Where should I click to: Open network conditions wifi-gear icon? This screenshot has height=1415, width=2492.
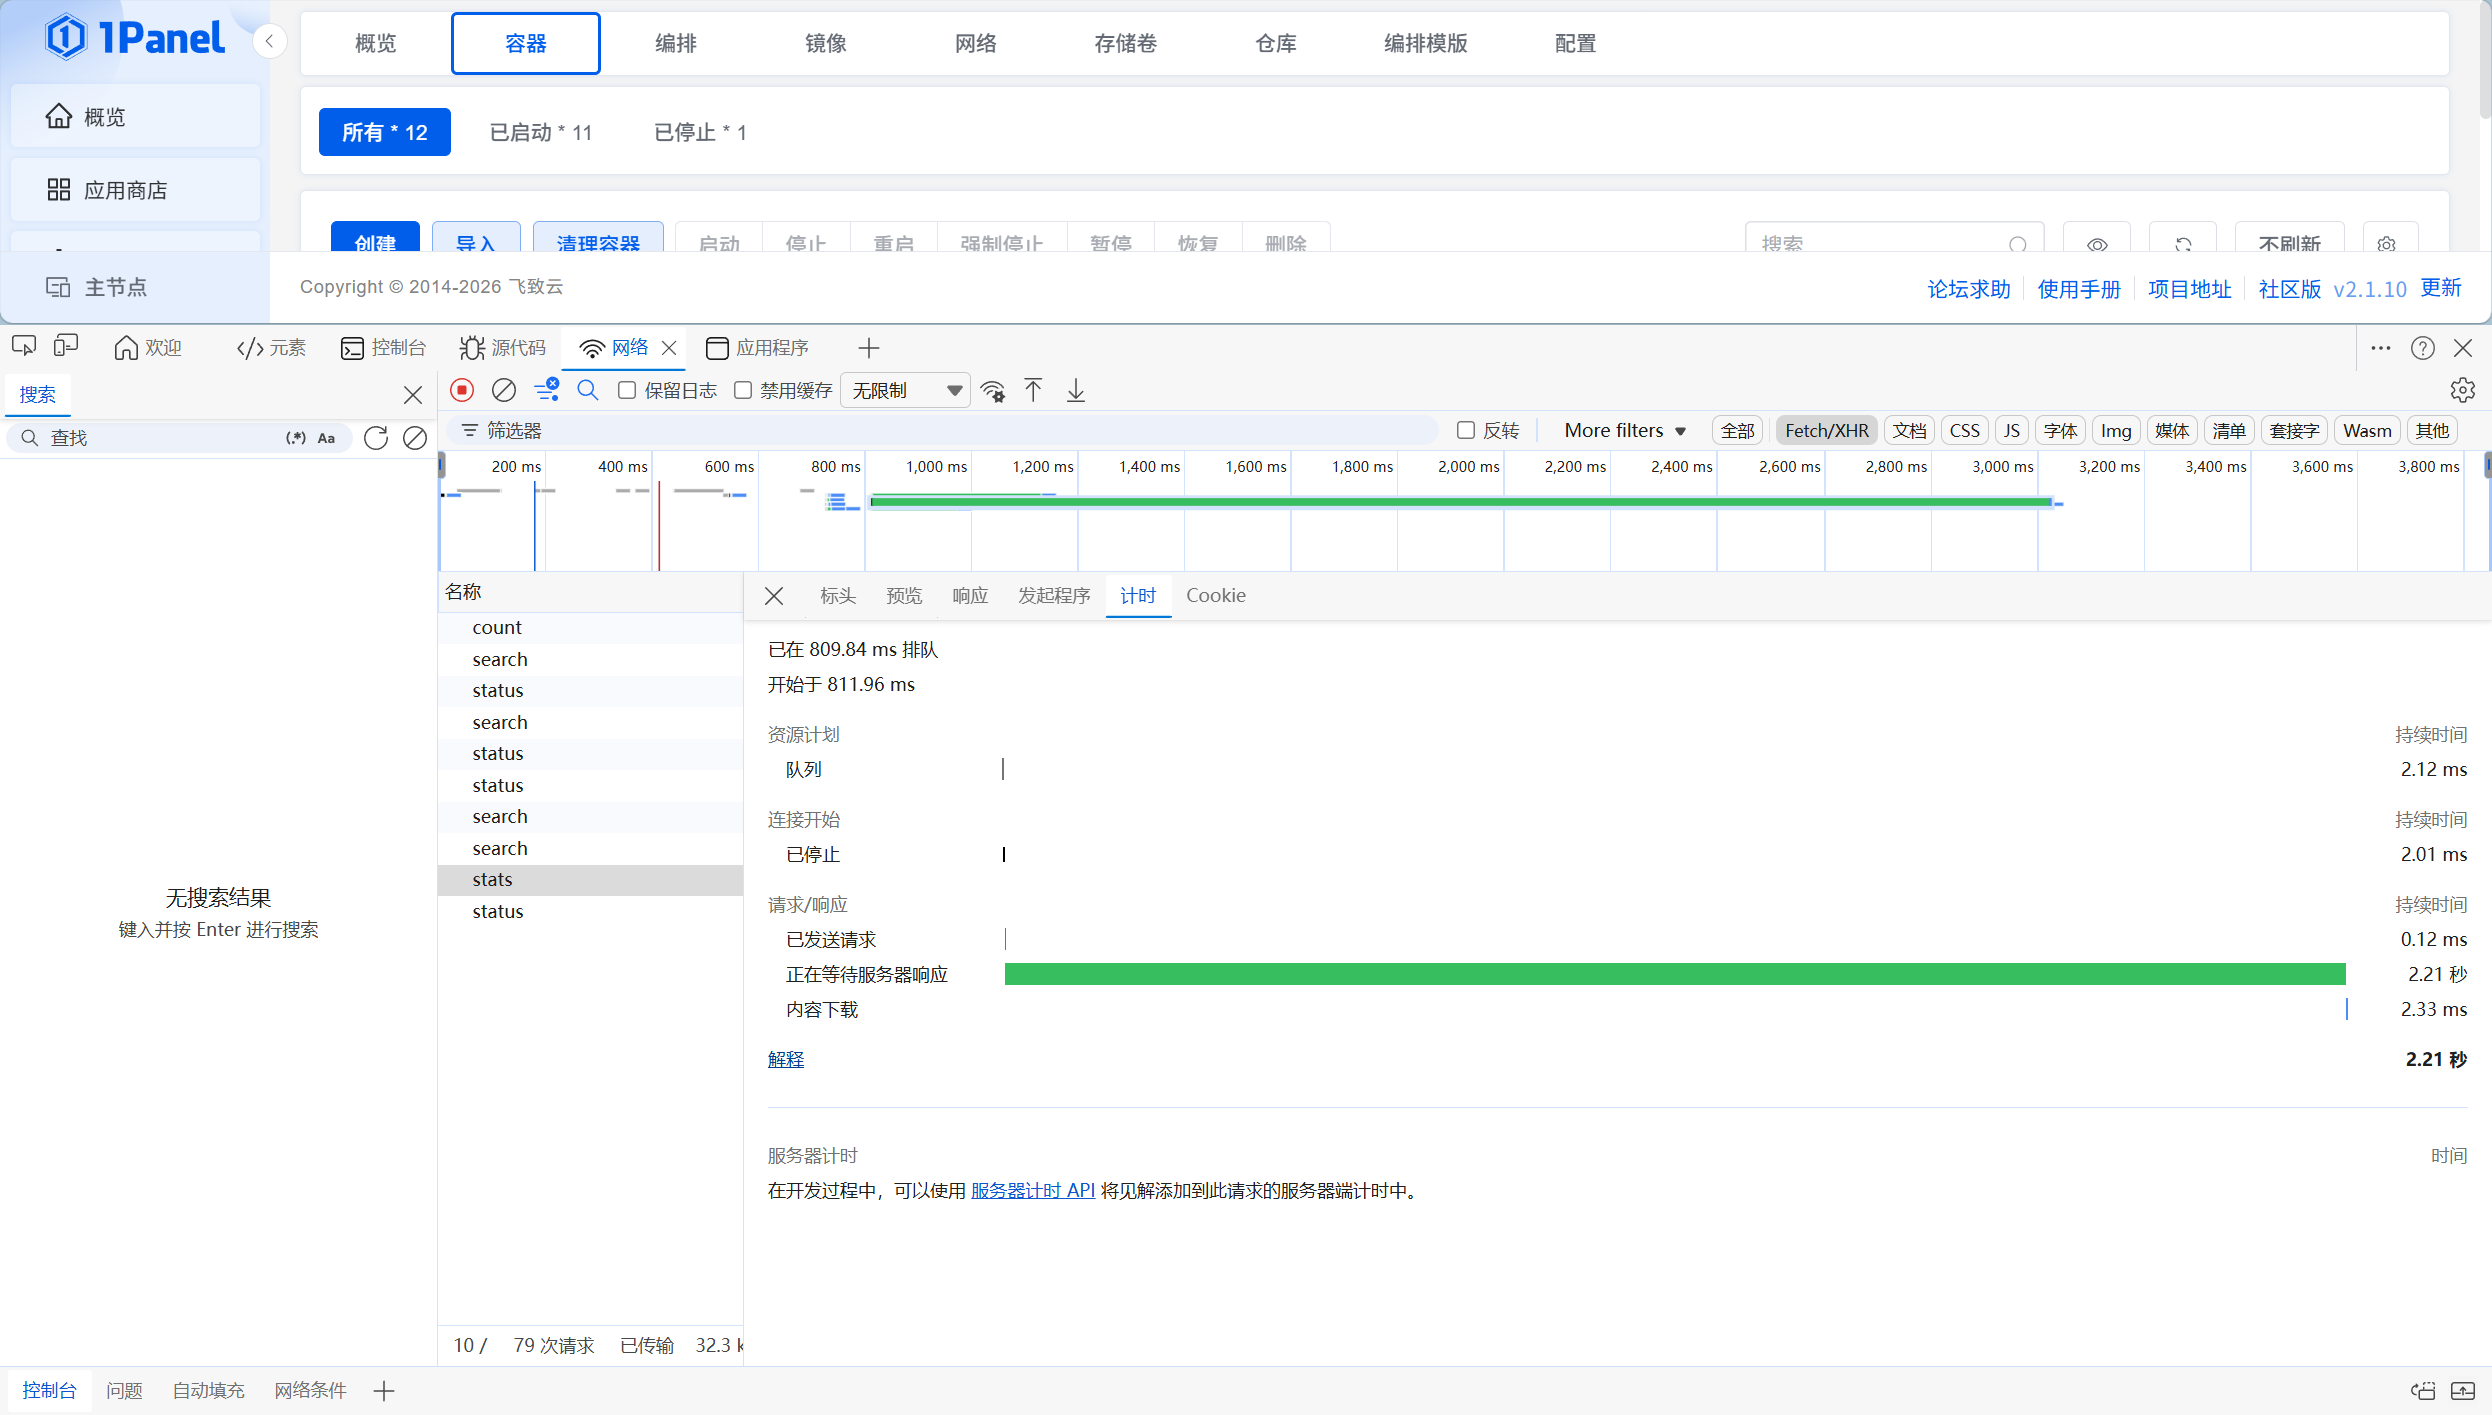pos(993,391)
